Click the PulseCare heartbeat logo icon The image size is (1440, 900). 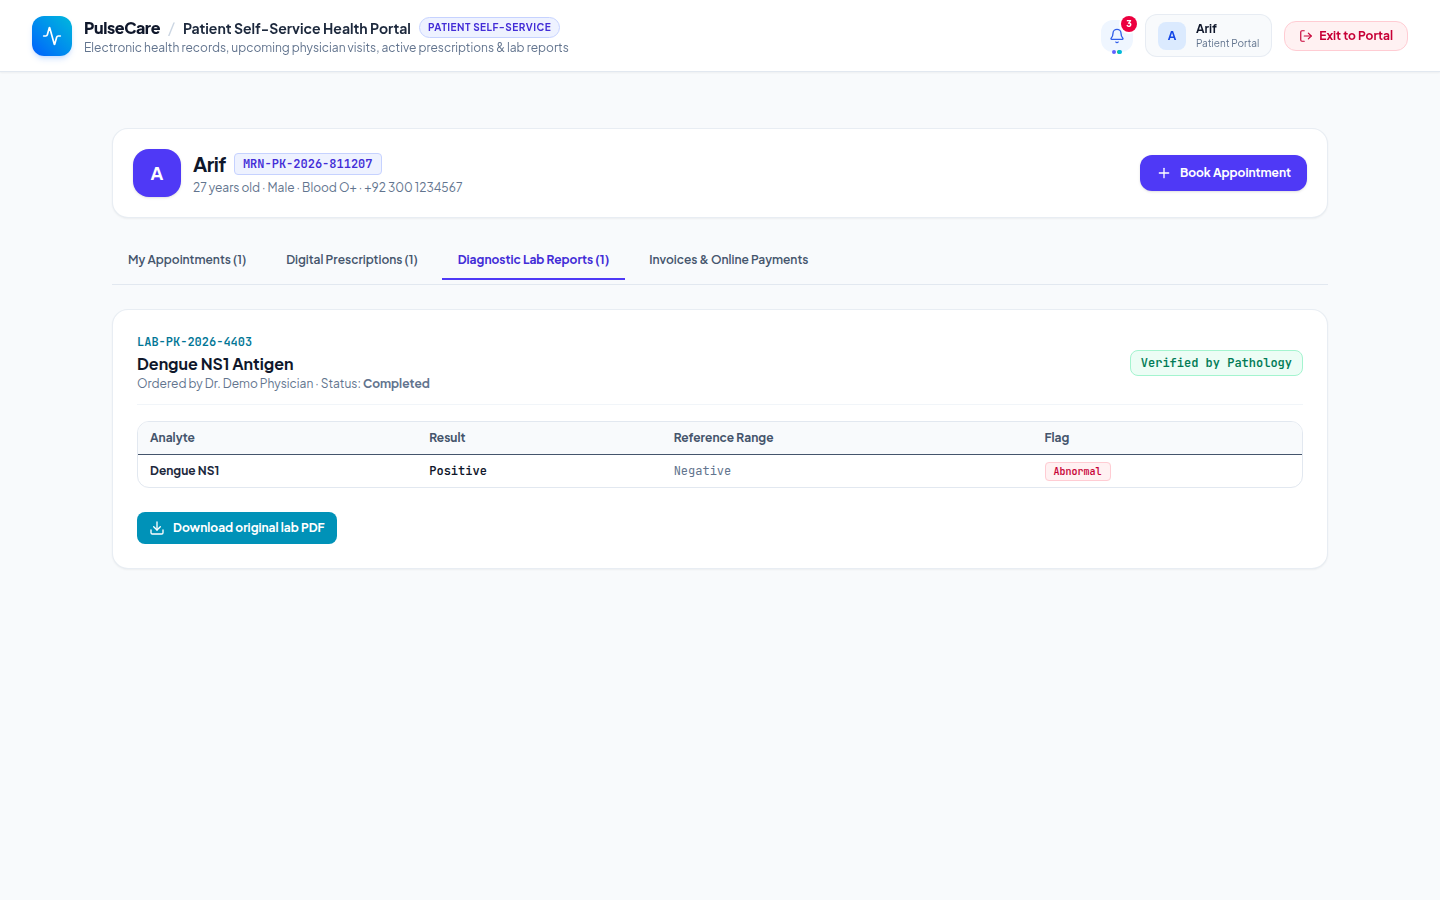(x=52, y=36)
